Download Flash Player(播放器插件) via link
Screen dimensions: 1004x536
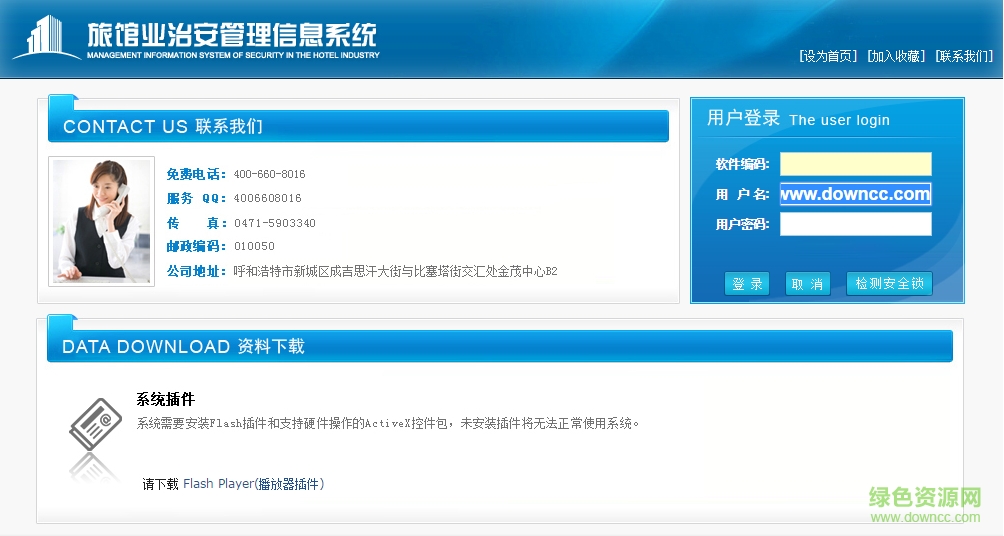tap(253, 484)
